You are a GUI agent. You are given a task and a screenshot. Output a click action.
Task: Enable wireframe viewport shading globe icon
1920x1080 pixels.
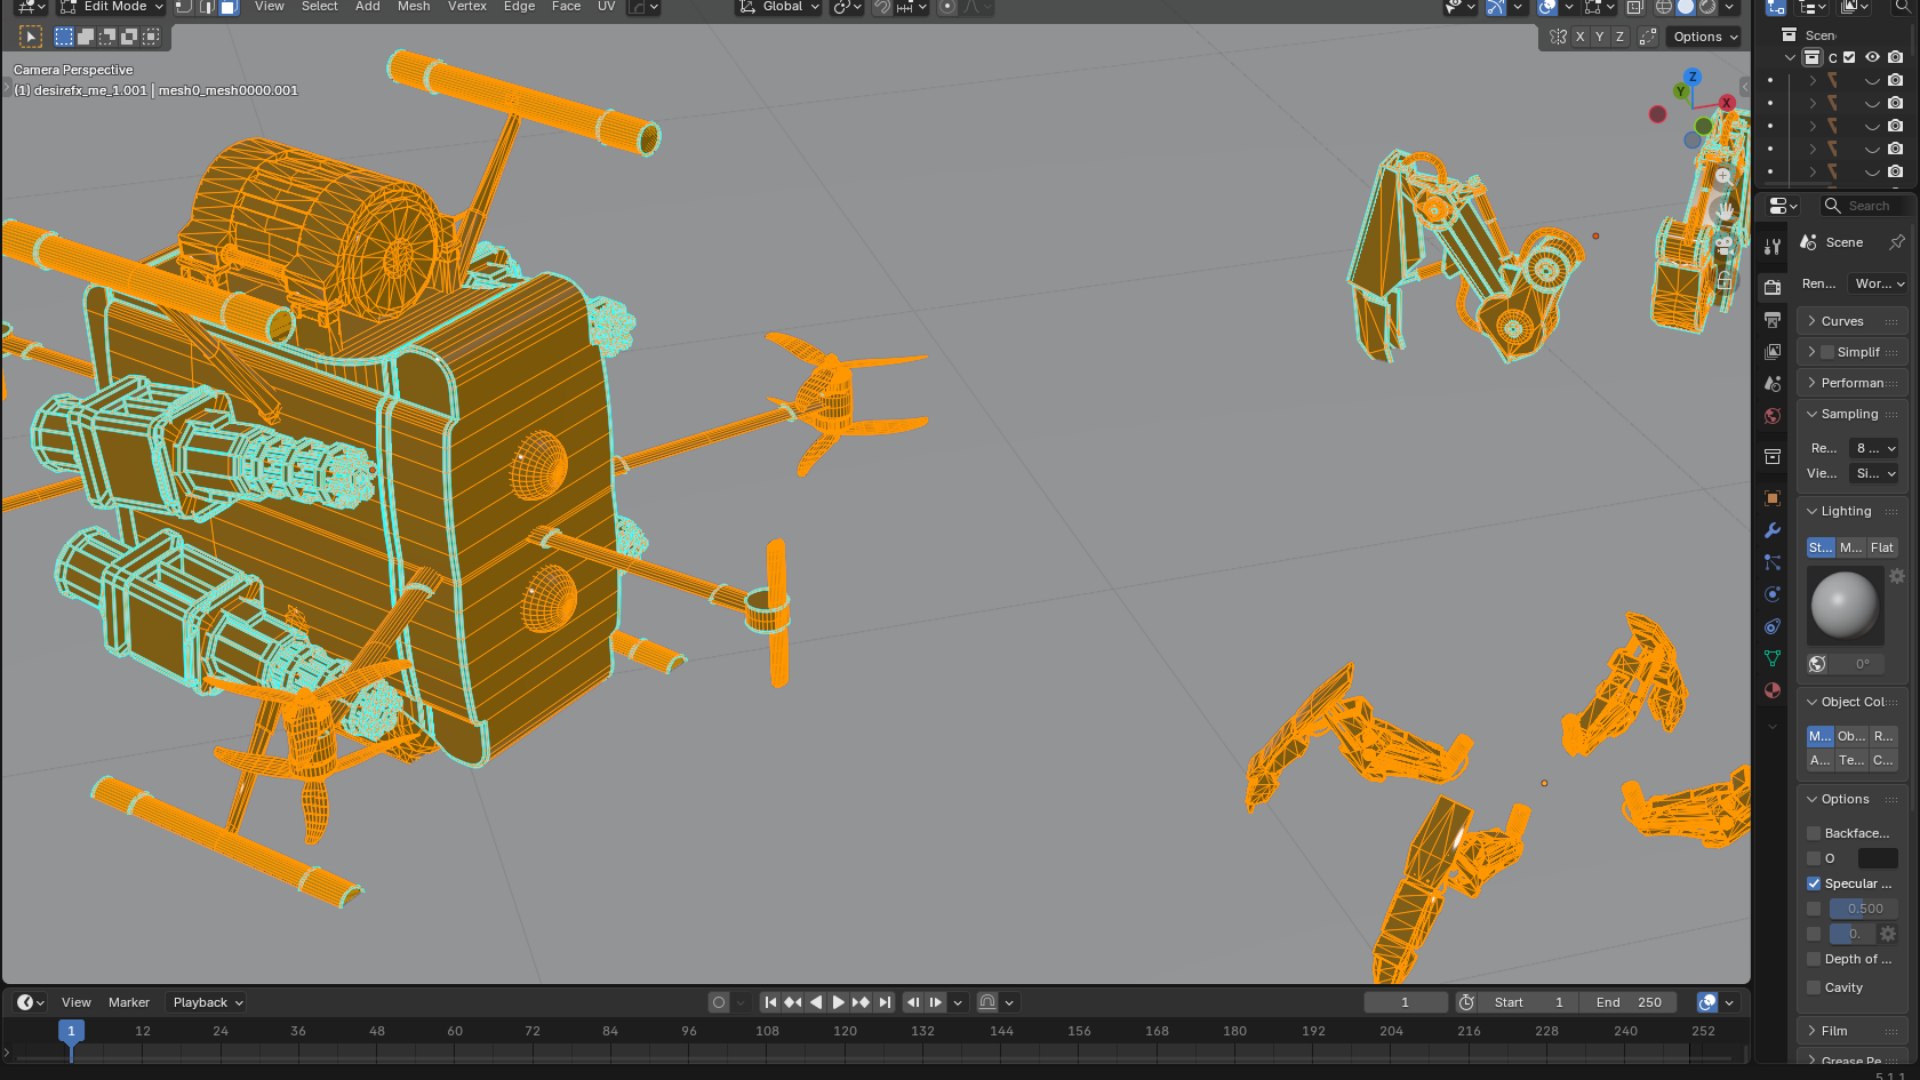[1664, 7]
